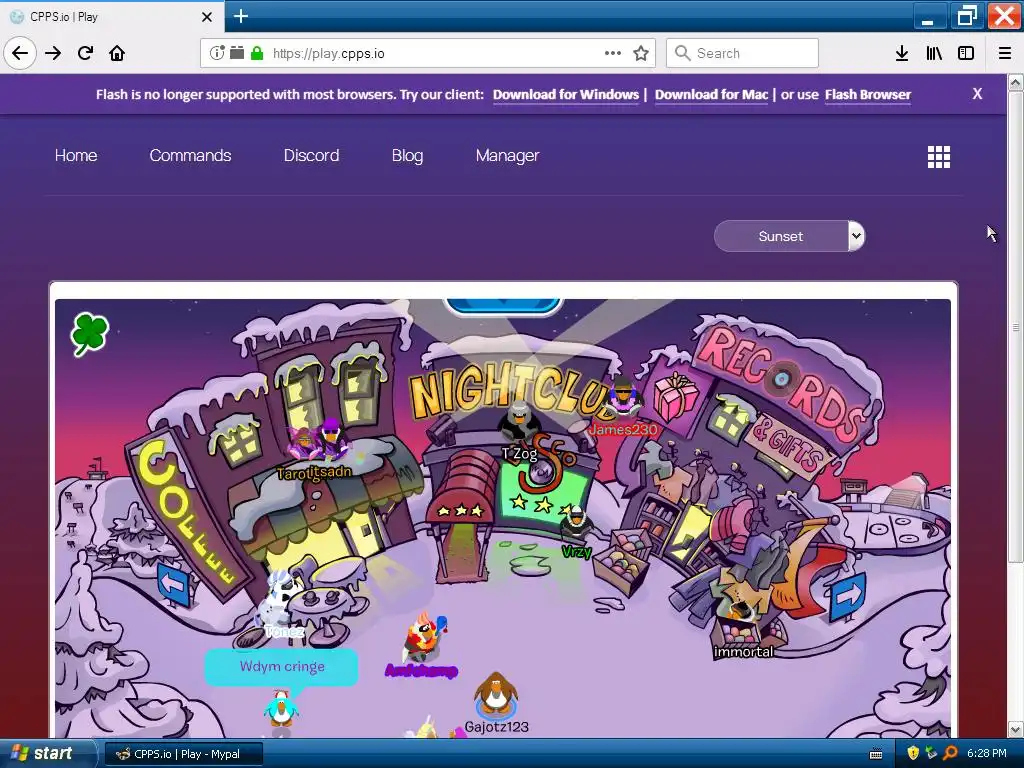1024x768 pixels.
Task: Click the browser forward arrow
Action: tap(53, 53)
